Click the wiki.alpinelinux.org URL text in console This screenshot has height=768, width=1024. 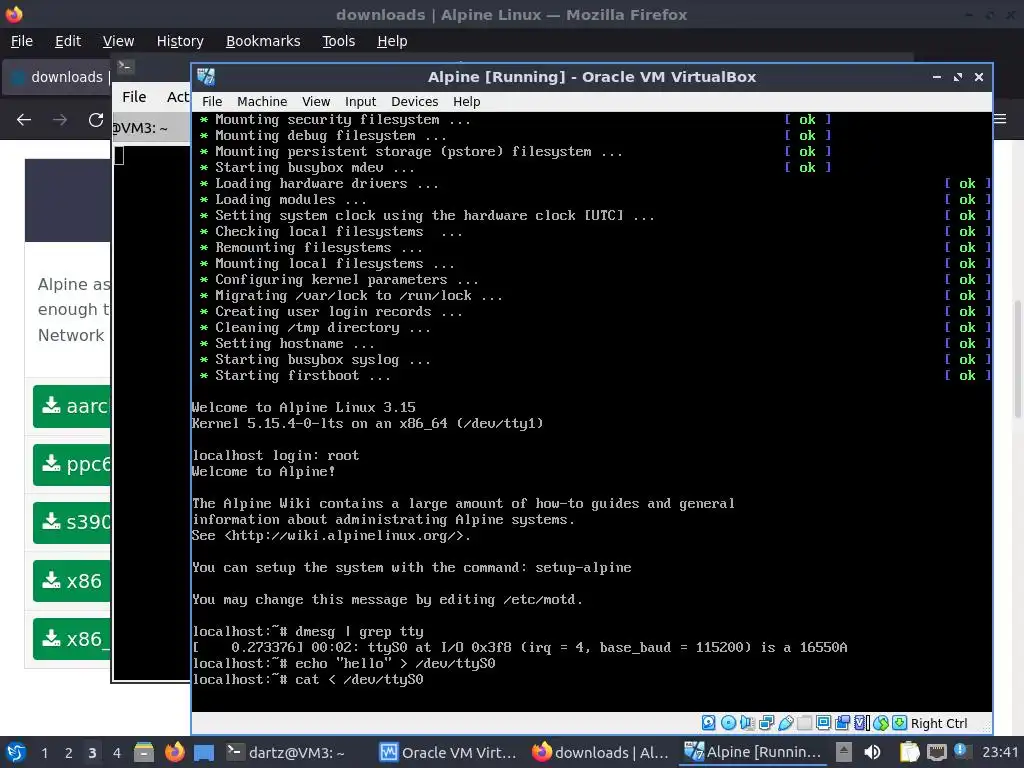346,536
